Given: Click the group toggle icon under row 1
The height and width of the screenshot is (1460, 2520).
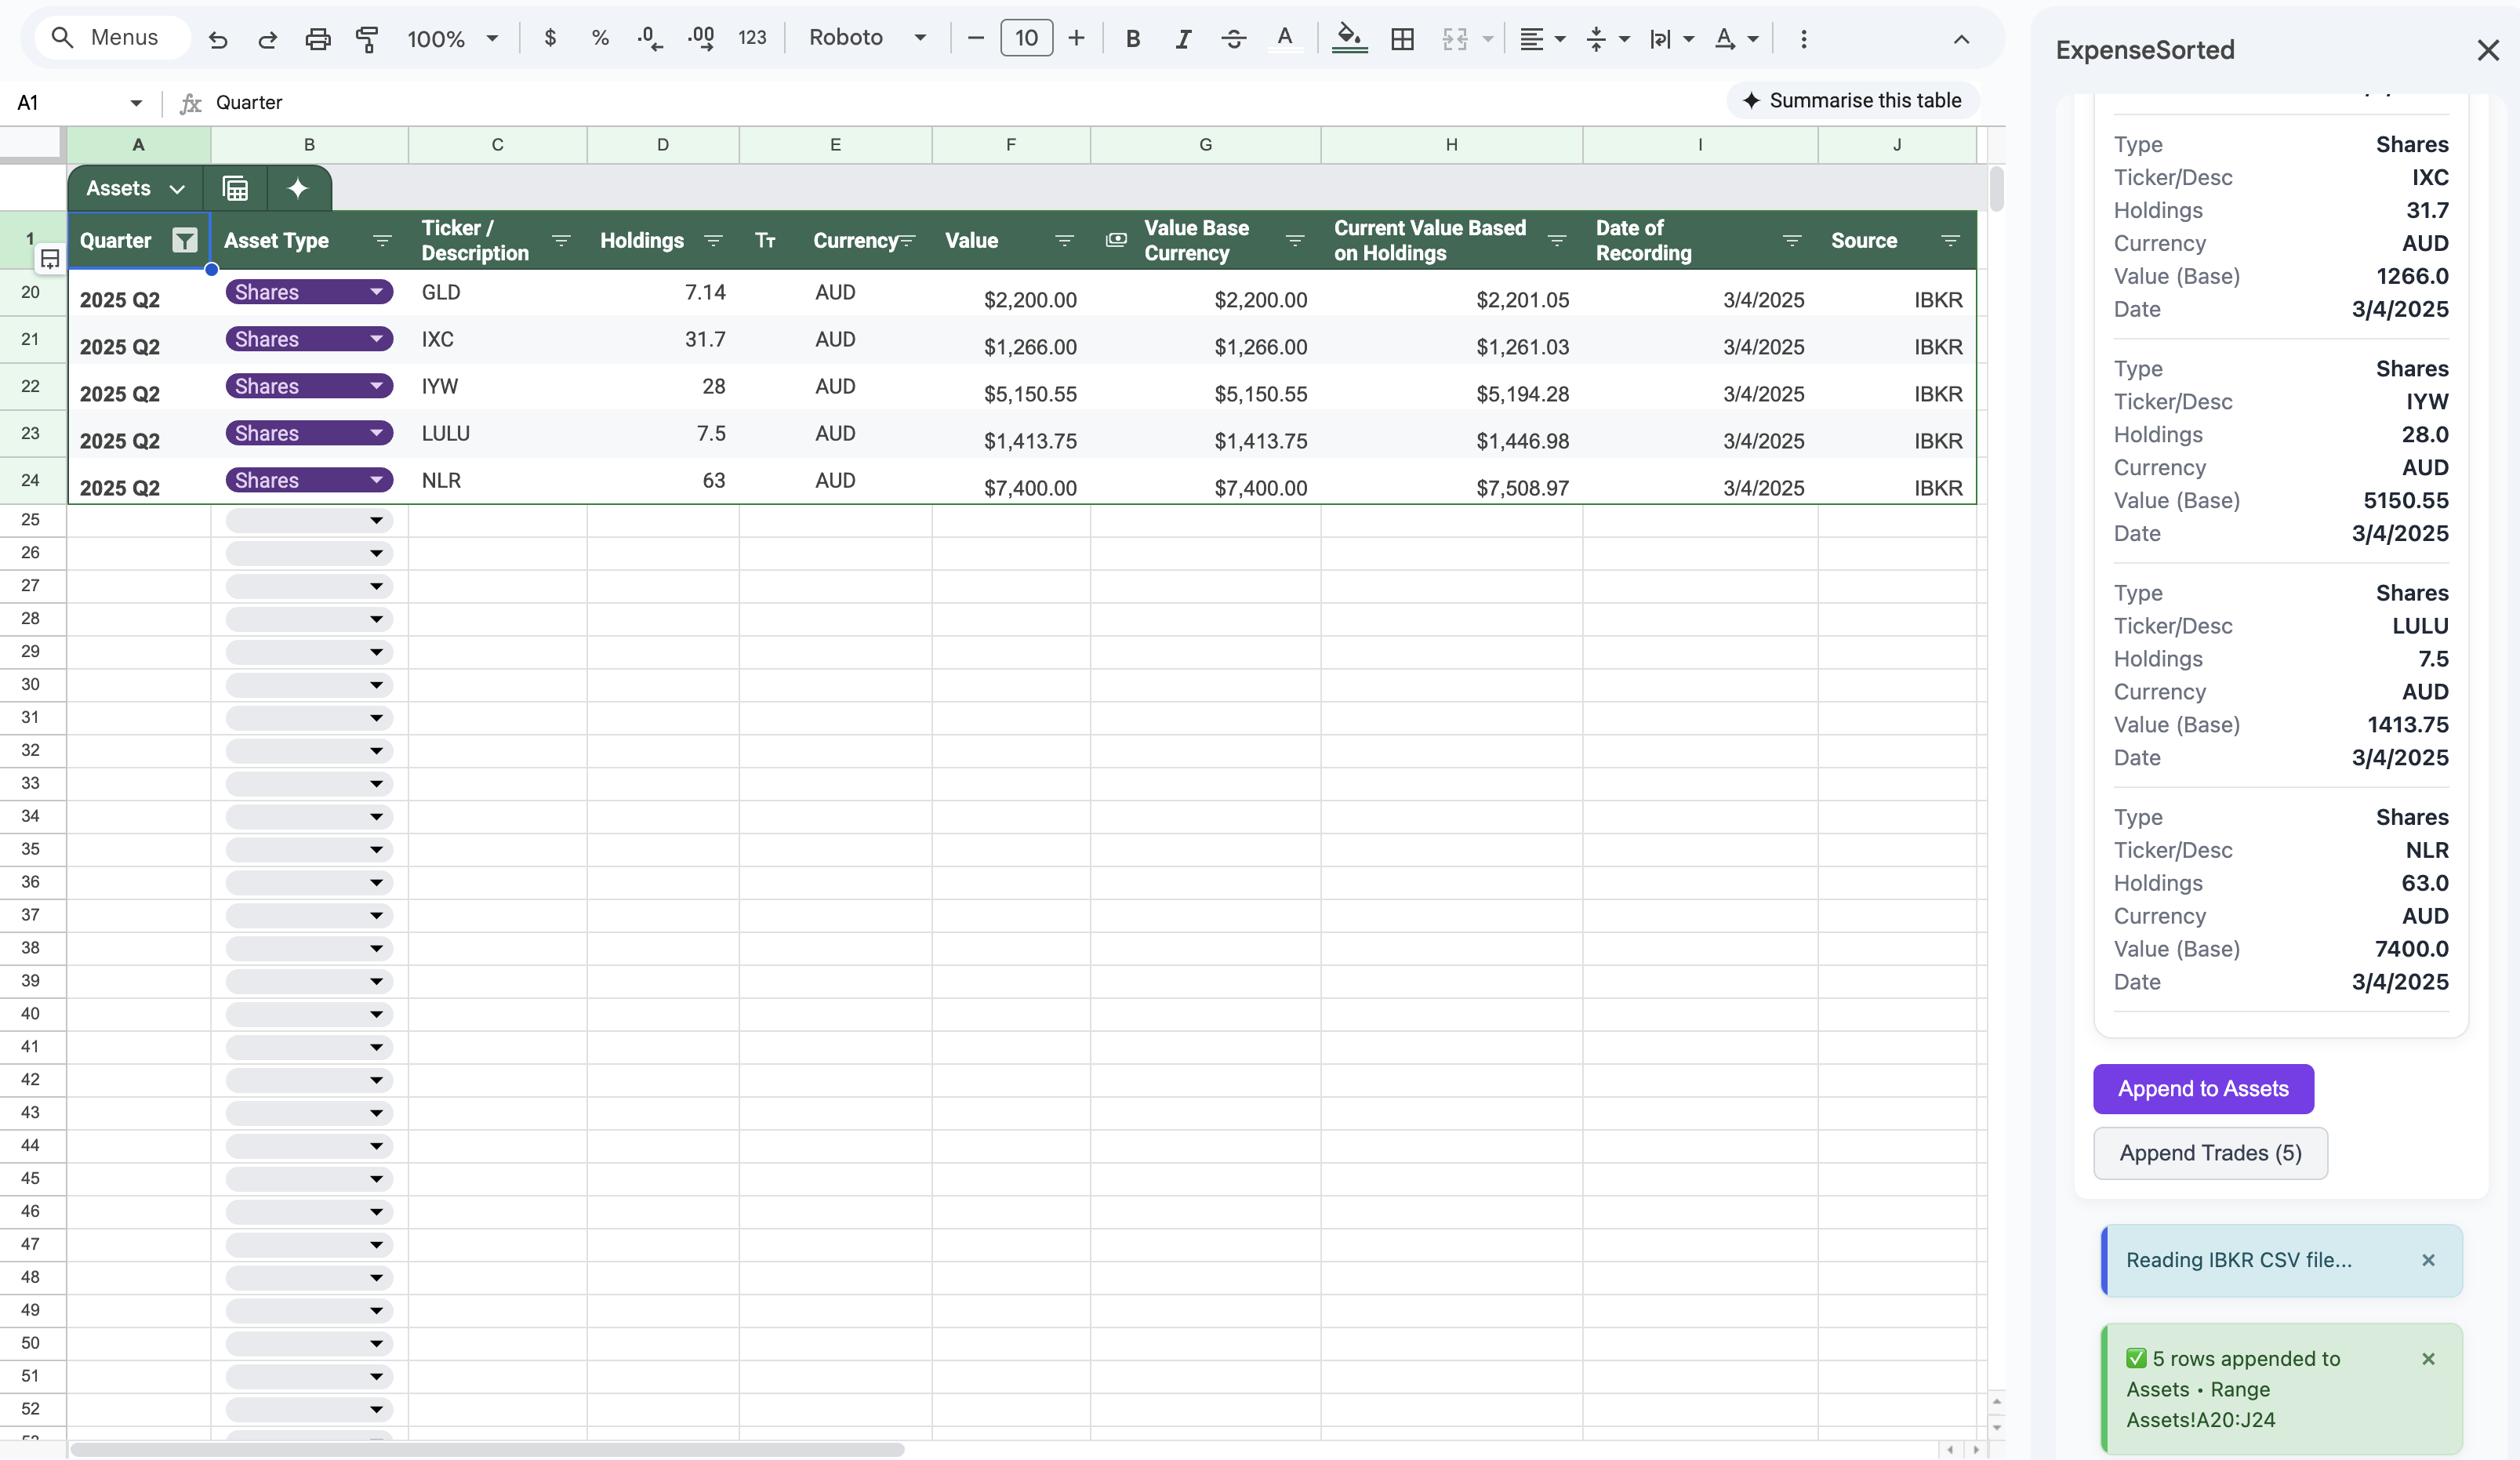Looking at the screenshot, I should [x=50, y=260].
